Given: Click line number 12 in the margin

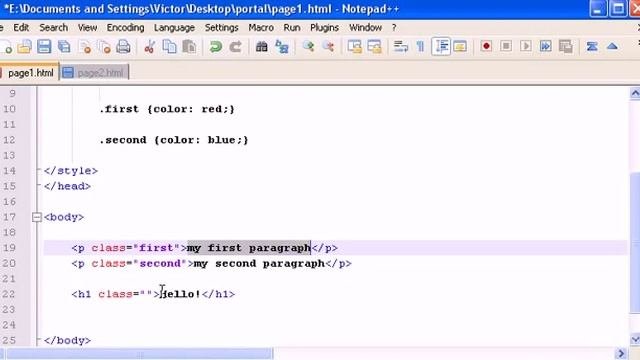Looking at the screenshot, I should (9, 140).
